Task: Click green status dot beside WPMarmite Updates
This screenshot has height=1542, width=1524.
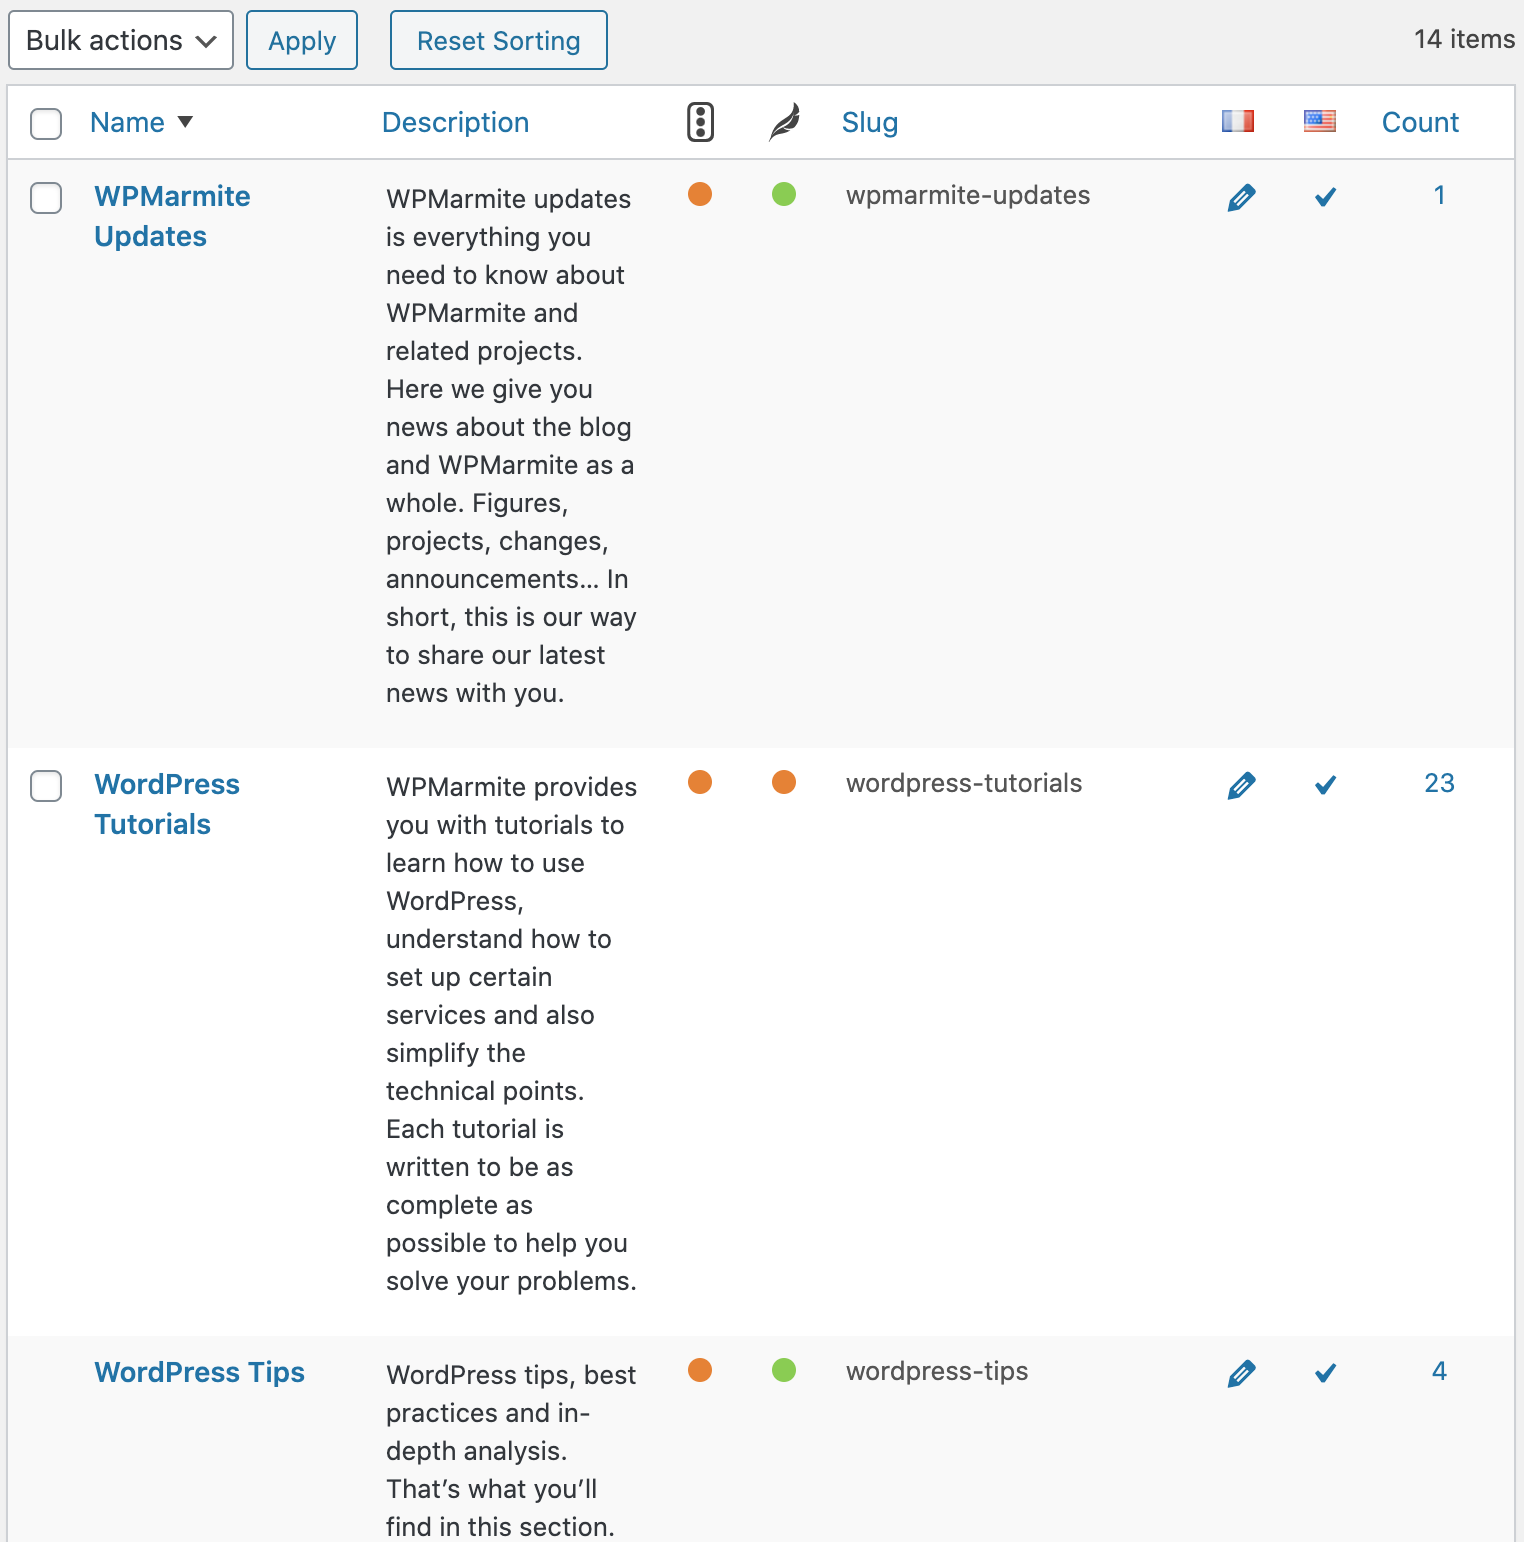Action: click(784, 195)
